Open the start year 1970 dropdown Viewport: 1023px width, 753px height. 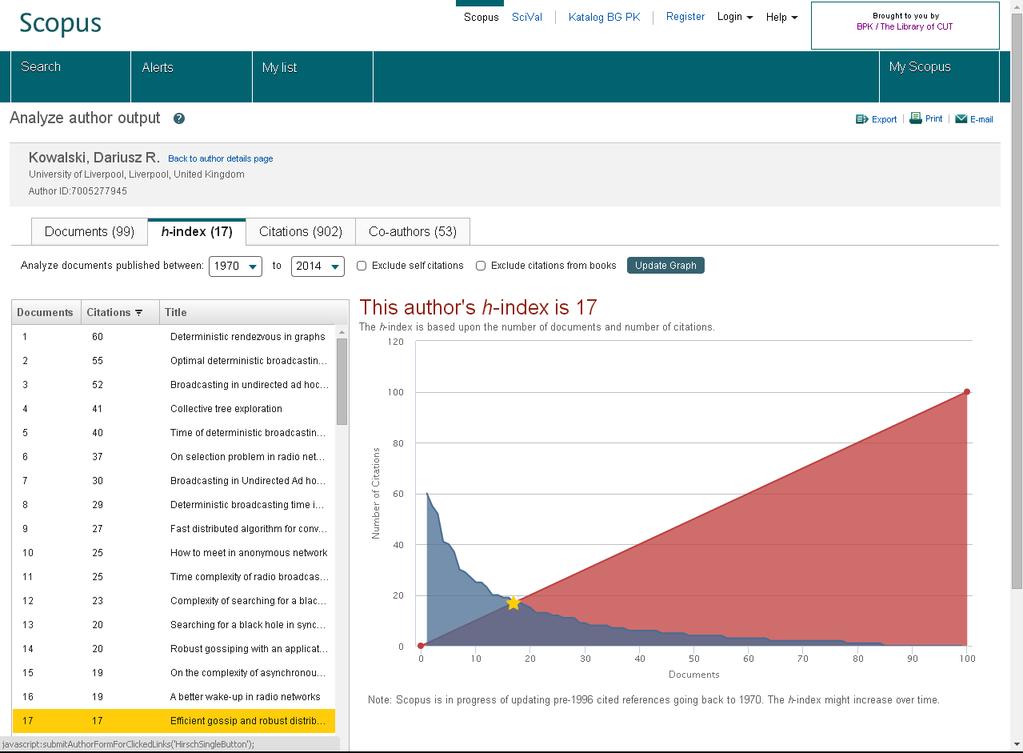(236, 266)
